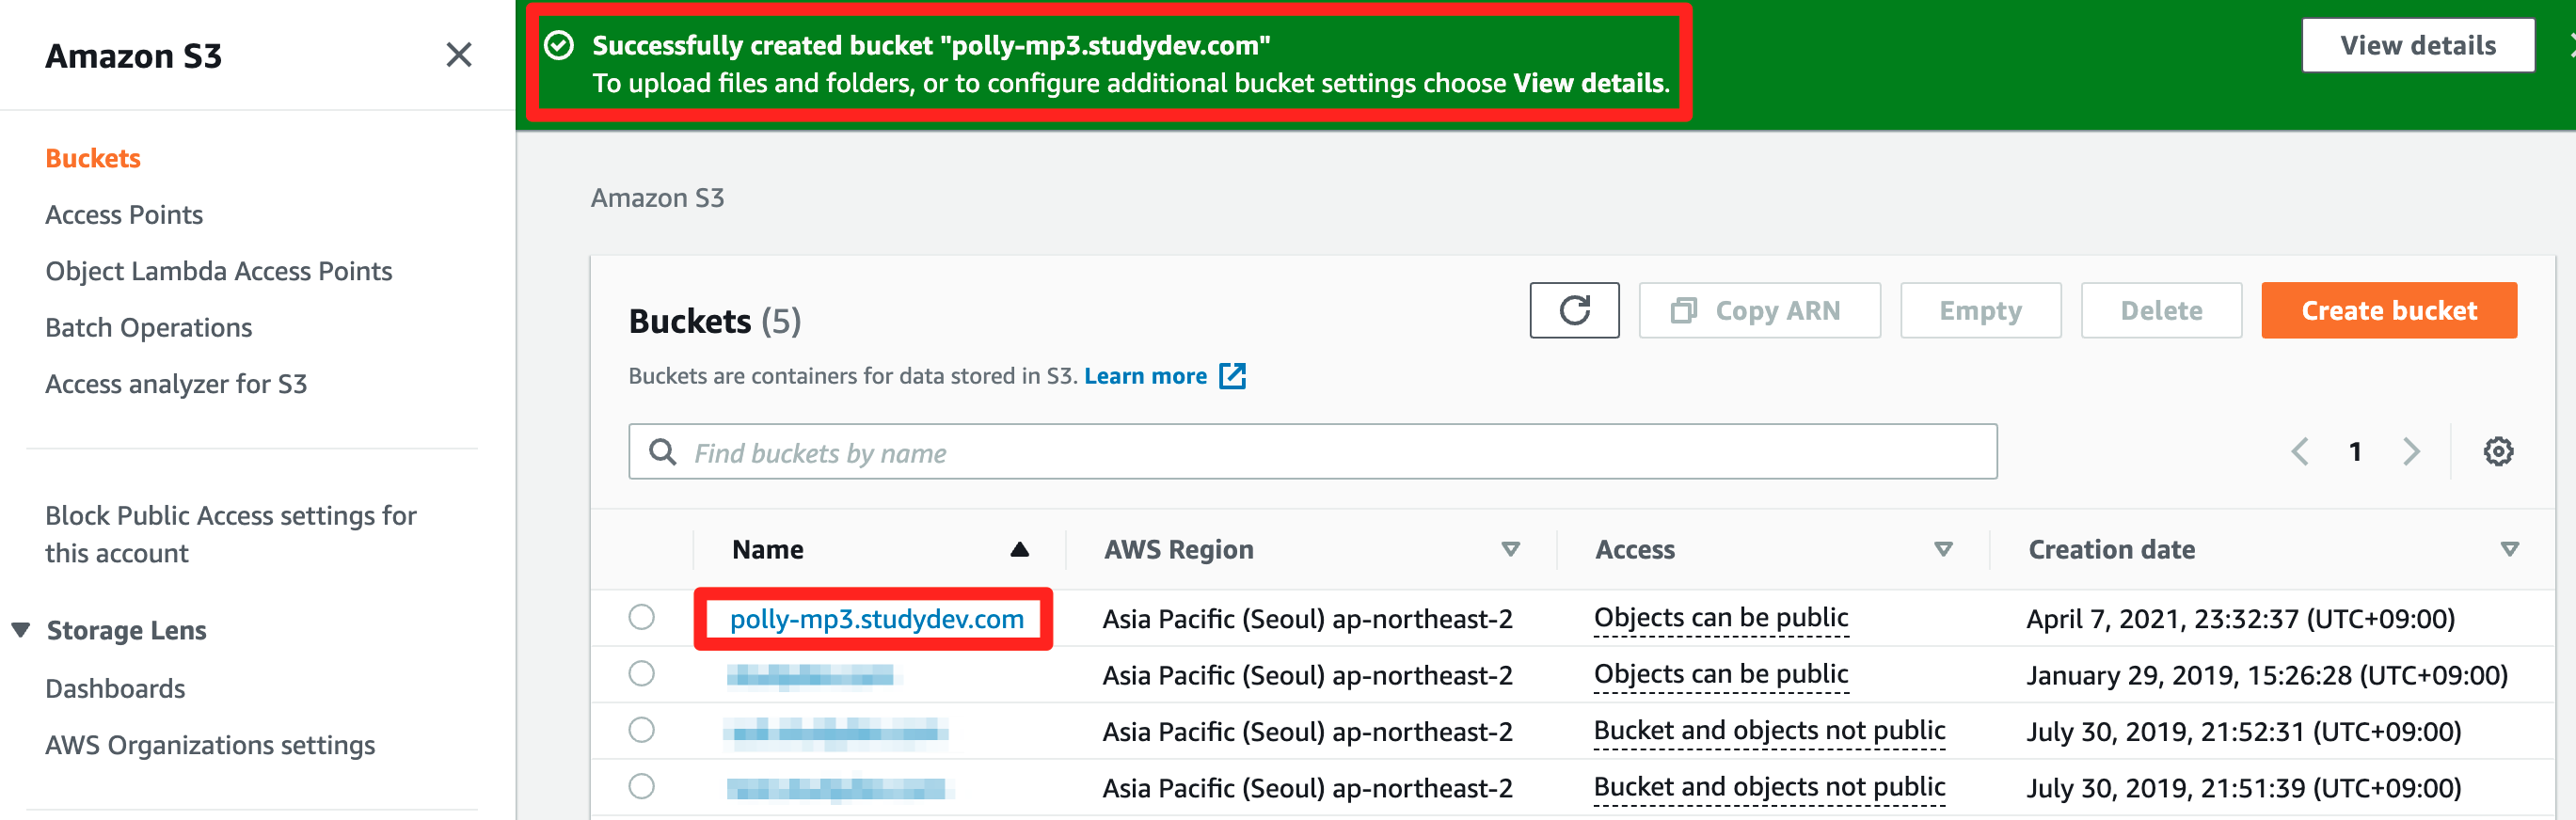Click Bucket and objects not public at 21:51:39
The height and width of the screenshot is (820, 2576).
pos(1768,788)
